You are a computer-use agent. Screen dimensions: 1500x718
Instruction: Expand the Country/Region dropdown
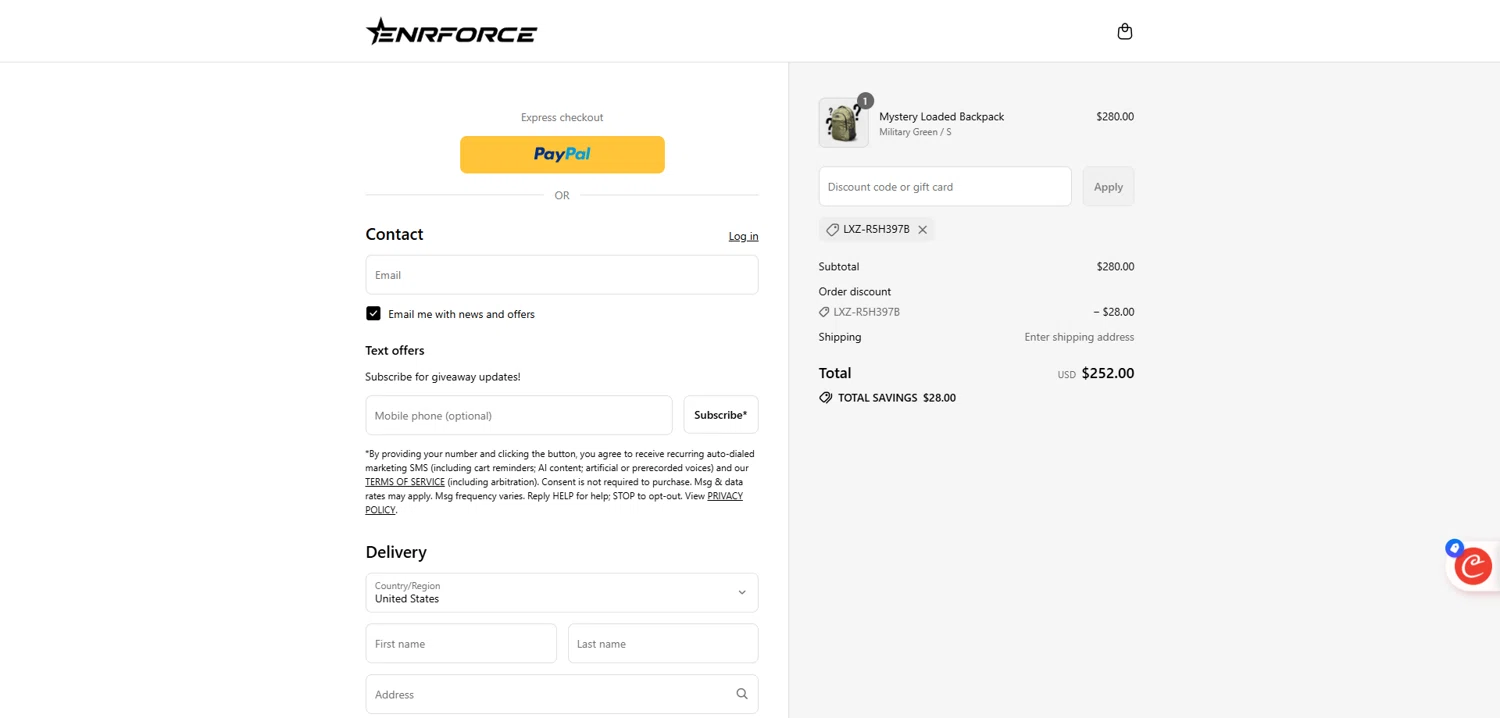click(x=562, y=593)
